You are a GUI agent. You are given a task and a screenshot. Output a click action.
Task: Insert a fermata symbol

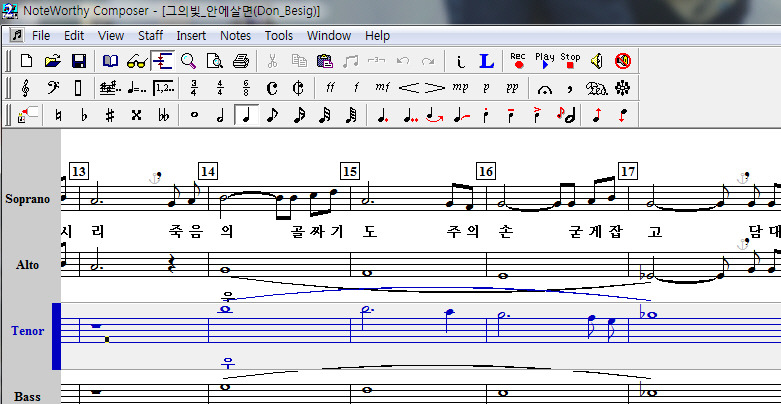click(544, 88)
